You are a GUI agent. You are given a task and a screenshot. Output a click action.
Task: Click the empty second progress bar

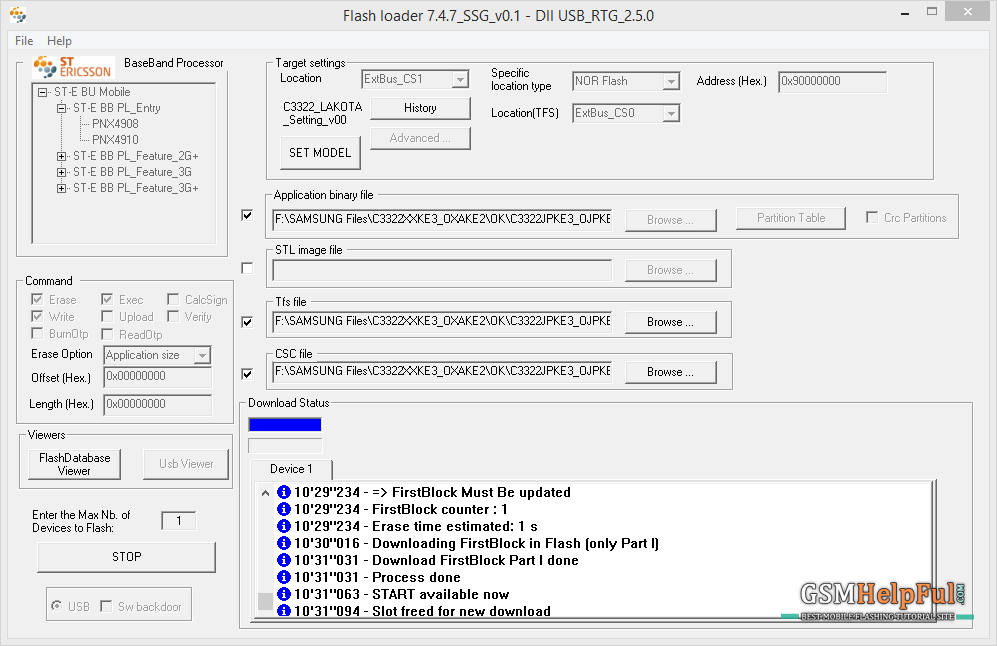click(x=285, y=446)
